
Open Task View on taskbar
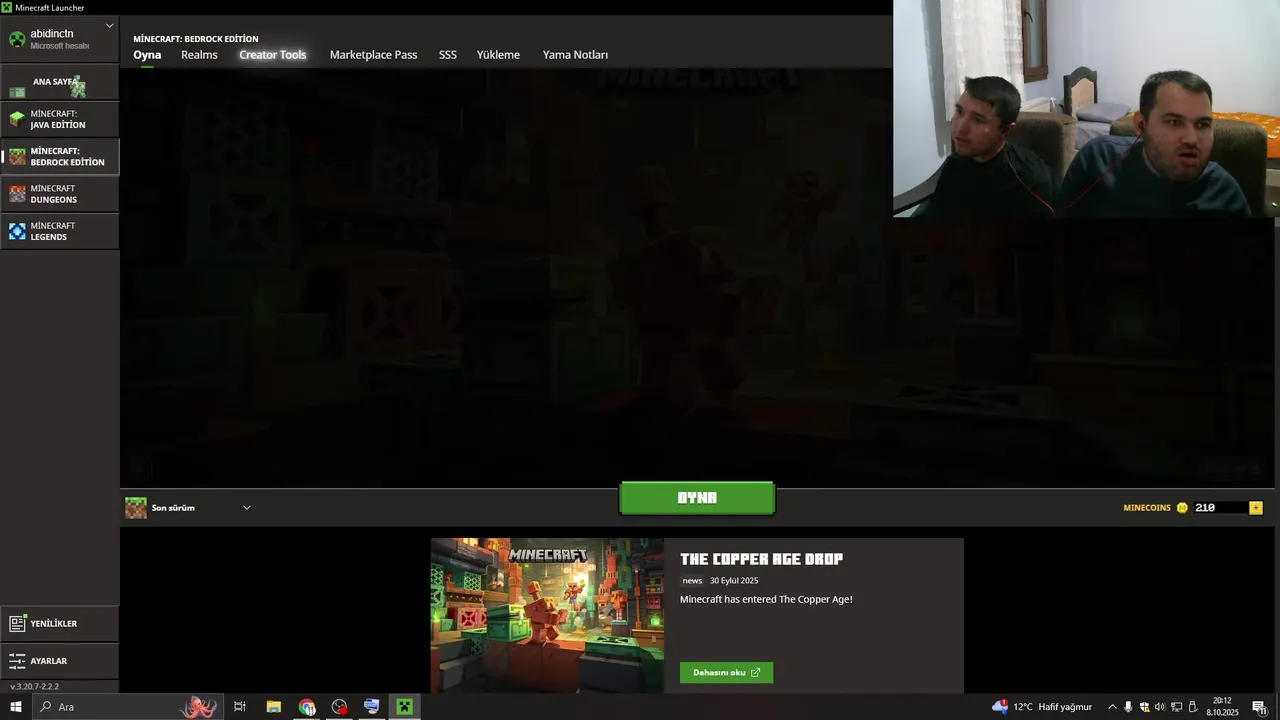[x=240, y=707]
